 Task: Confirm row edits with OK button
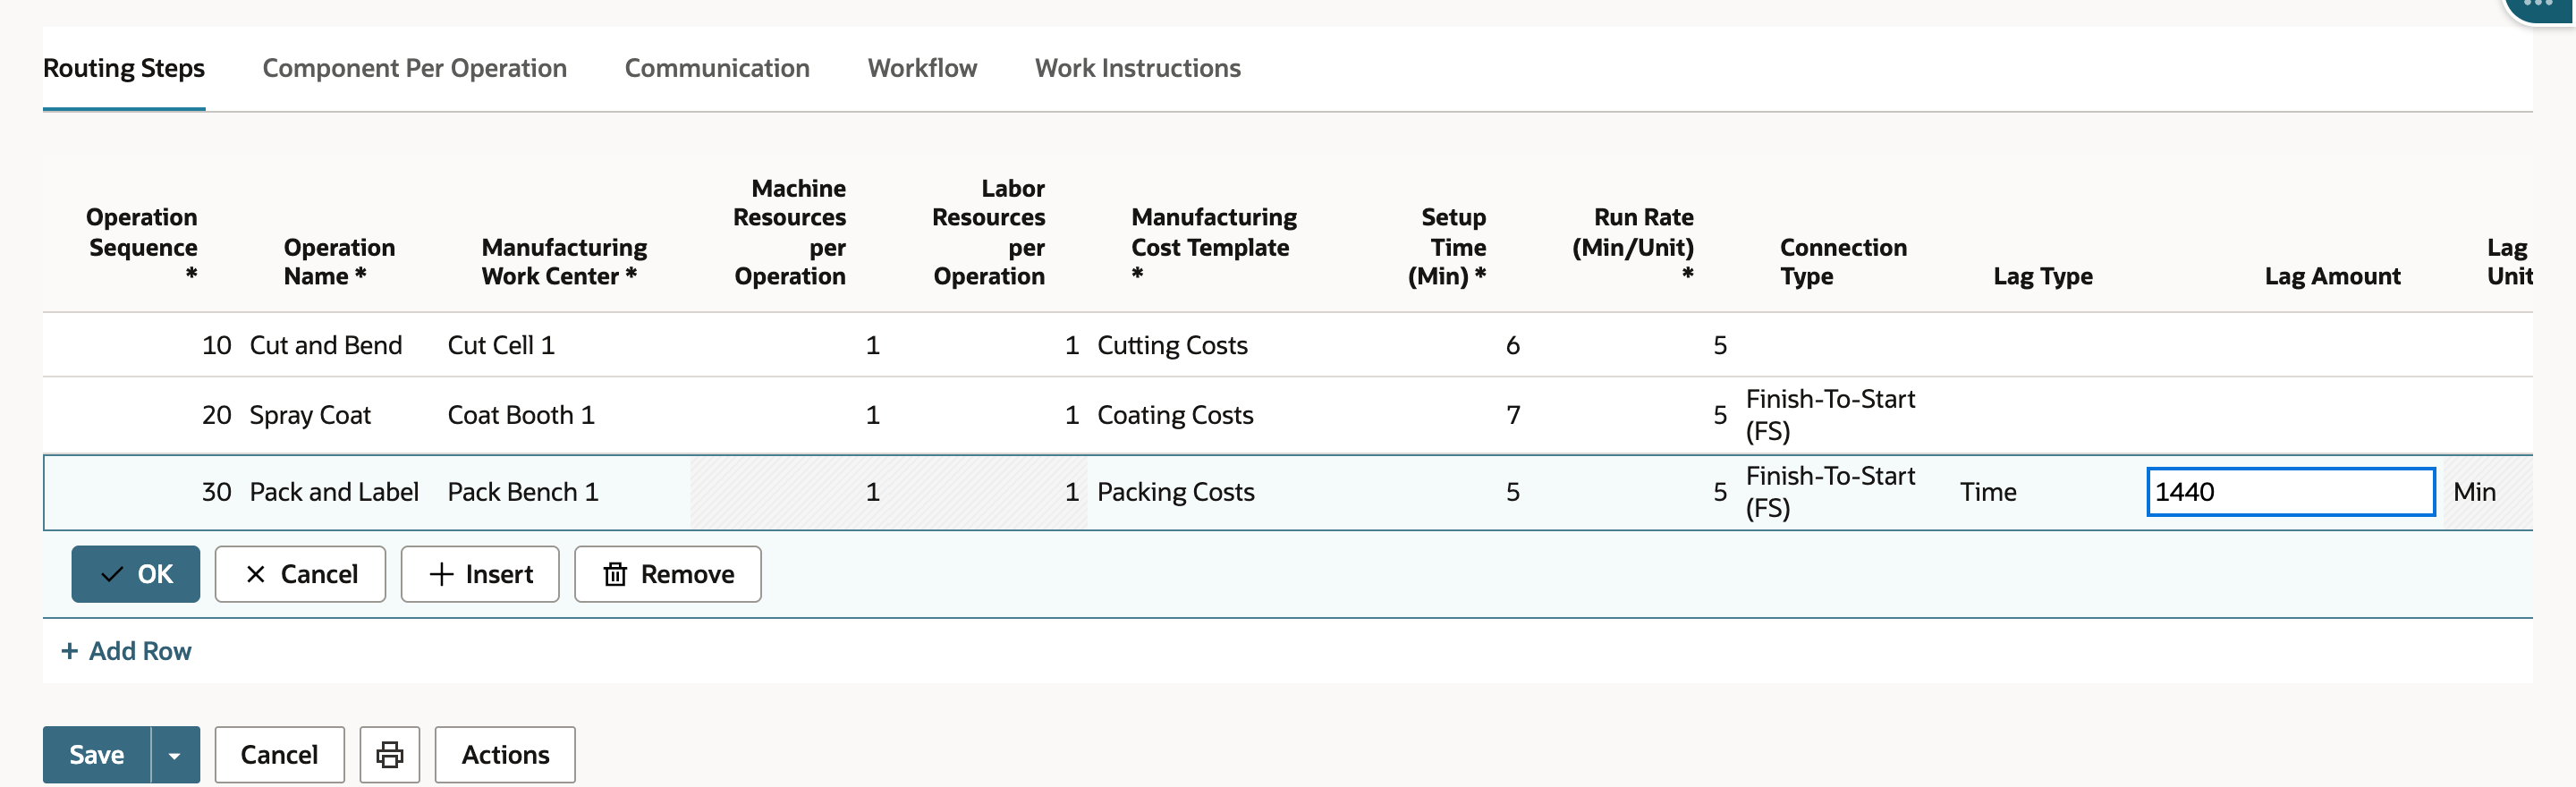click(136, 574)
